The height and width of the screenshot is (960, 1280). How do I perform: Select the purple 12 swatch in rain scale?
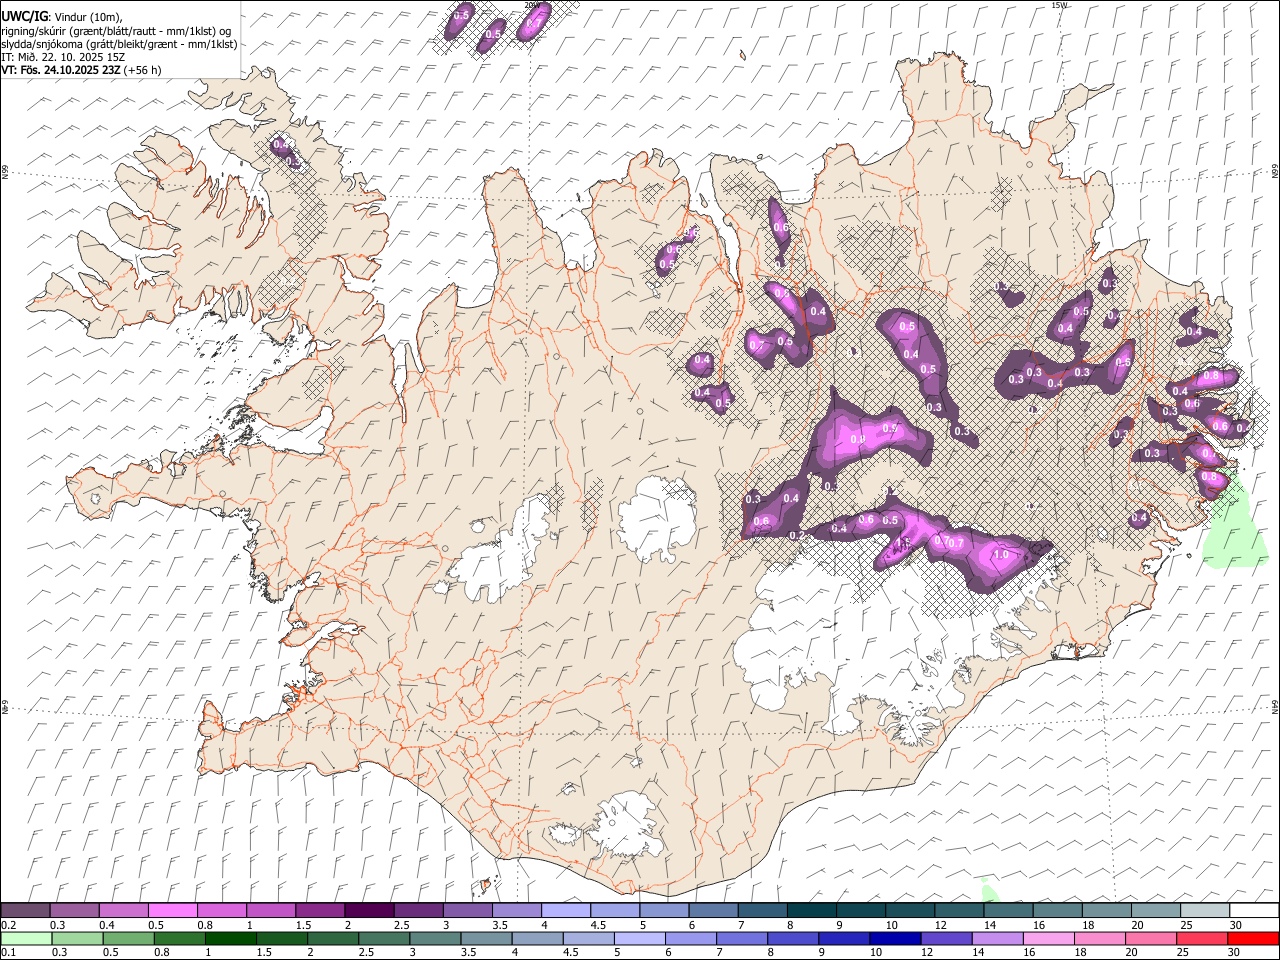(947, 938)
